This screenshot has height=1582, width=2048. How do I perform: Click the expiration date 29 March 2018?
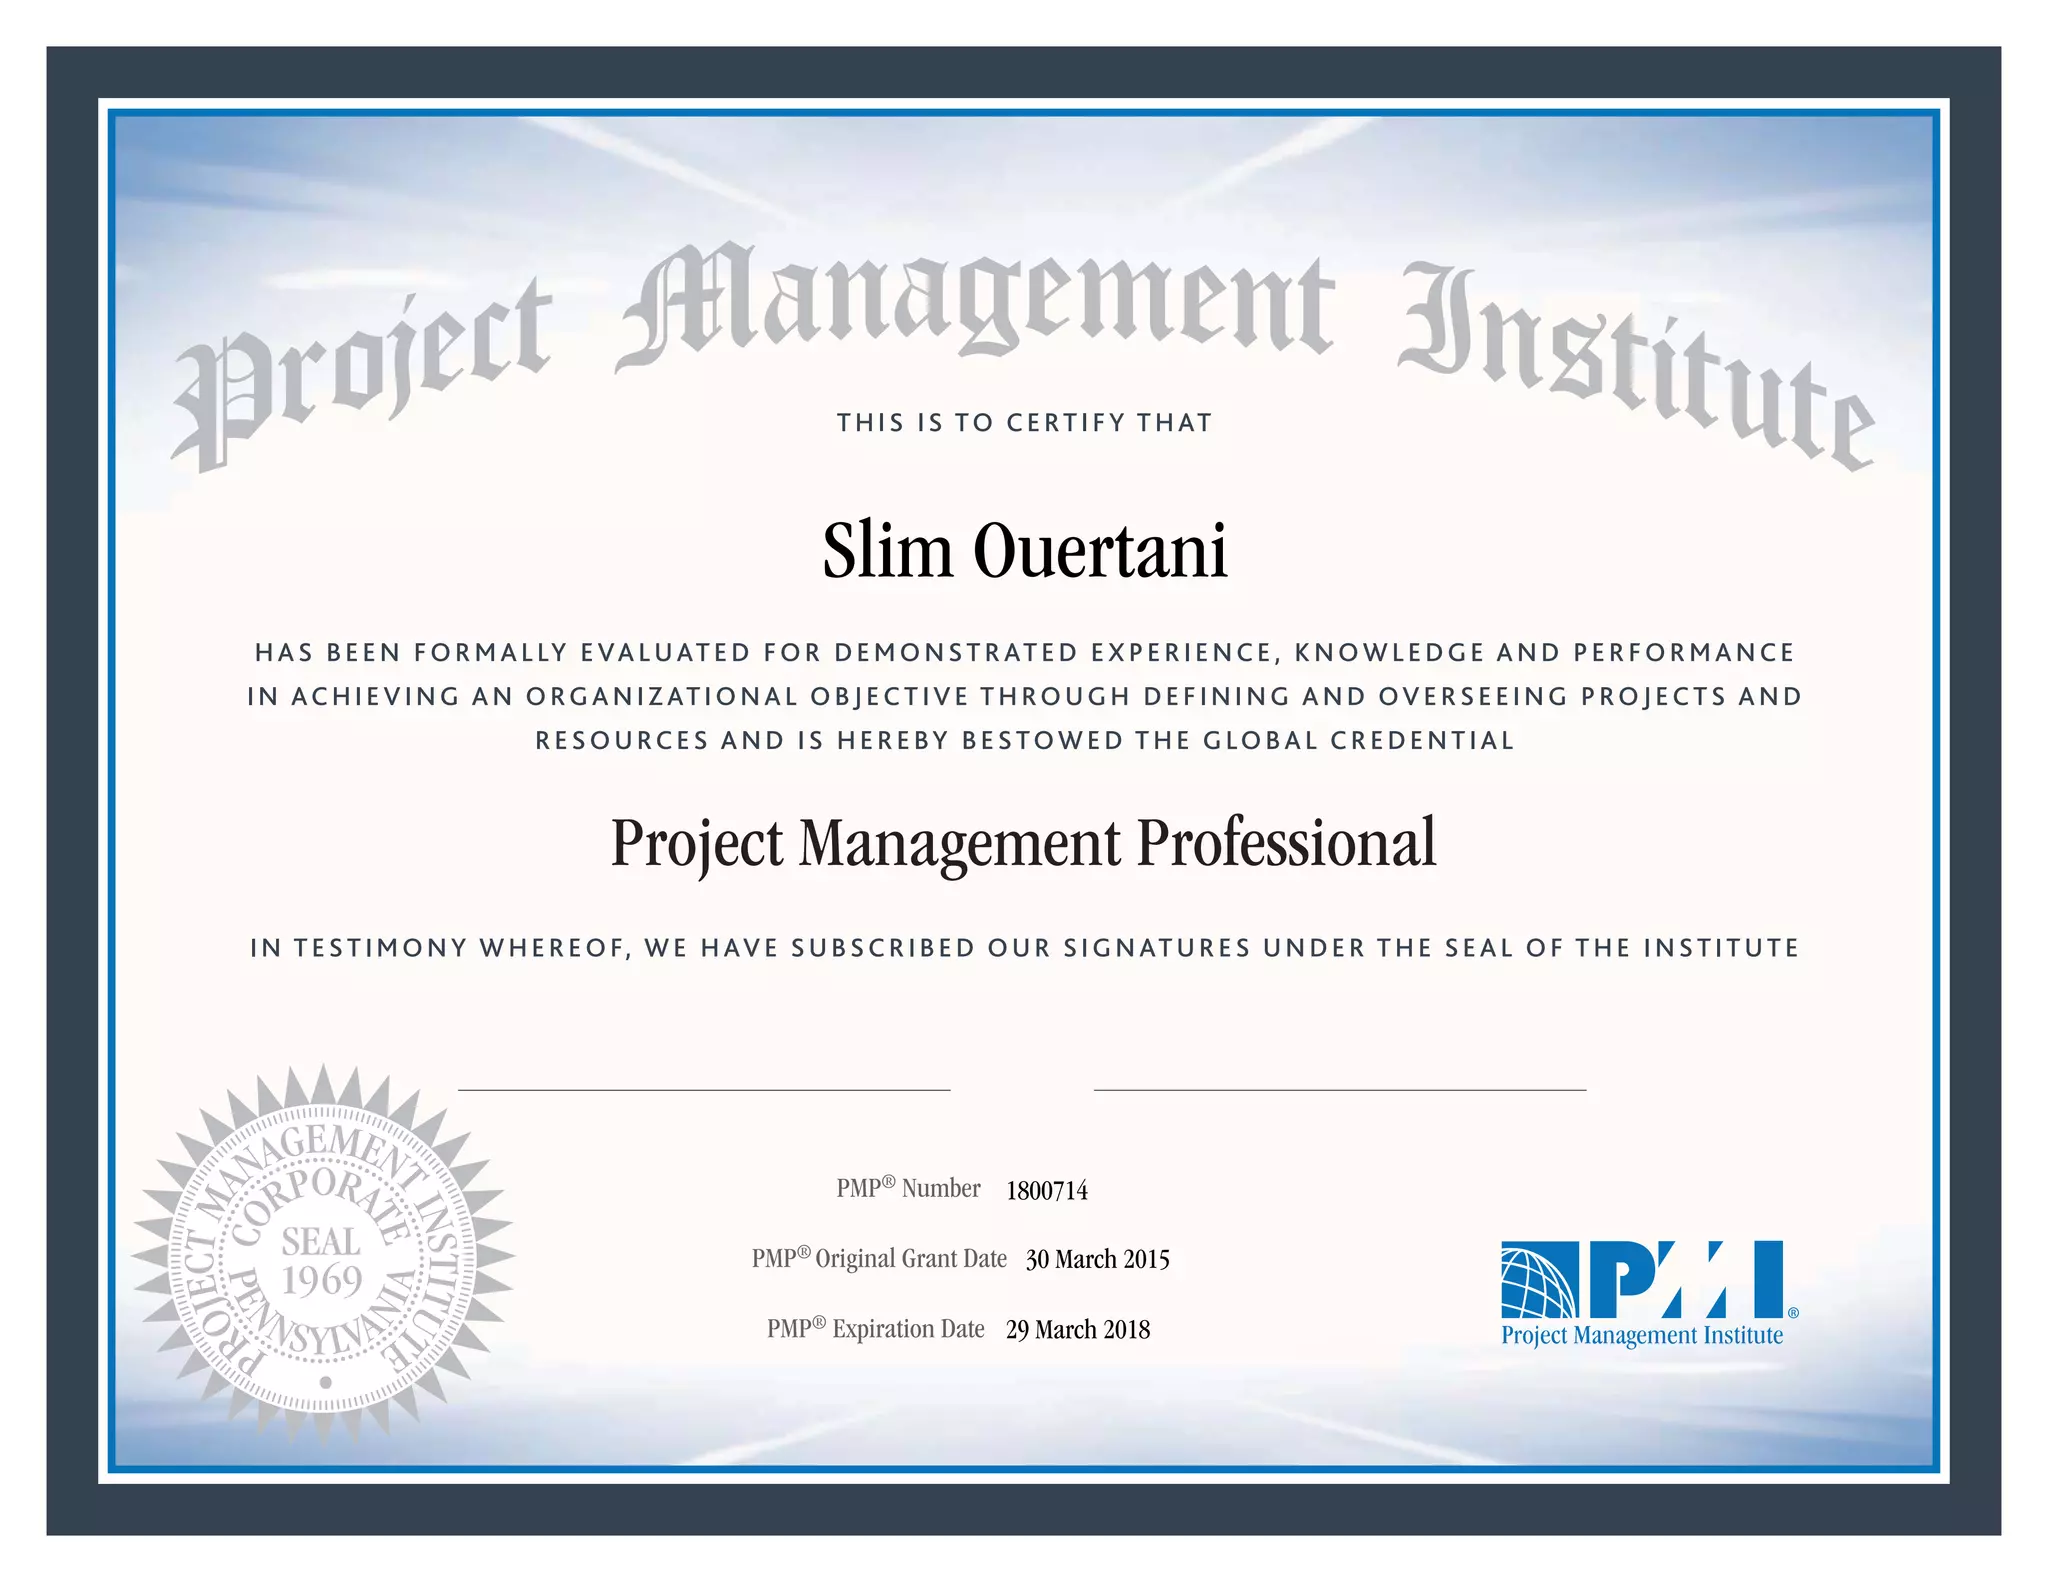pos(1078,1329)
